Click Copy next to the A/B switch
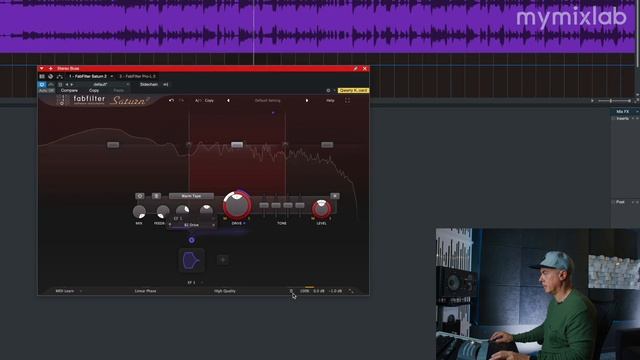 209,100
